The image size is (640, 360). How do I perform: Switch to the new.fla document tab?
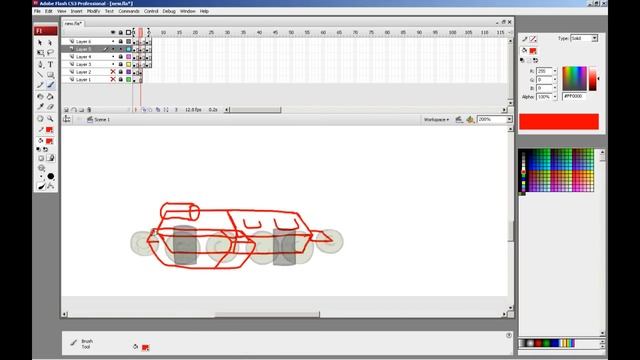tap(73, 24)
